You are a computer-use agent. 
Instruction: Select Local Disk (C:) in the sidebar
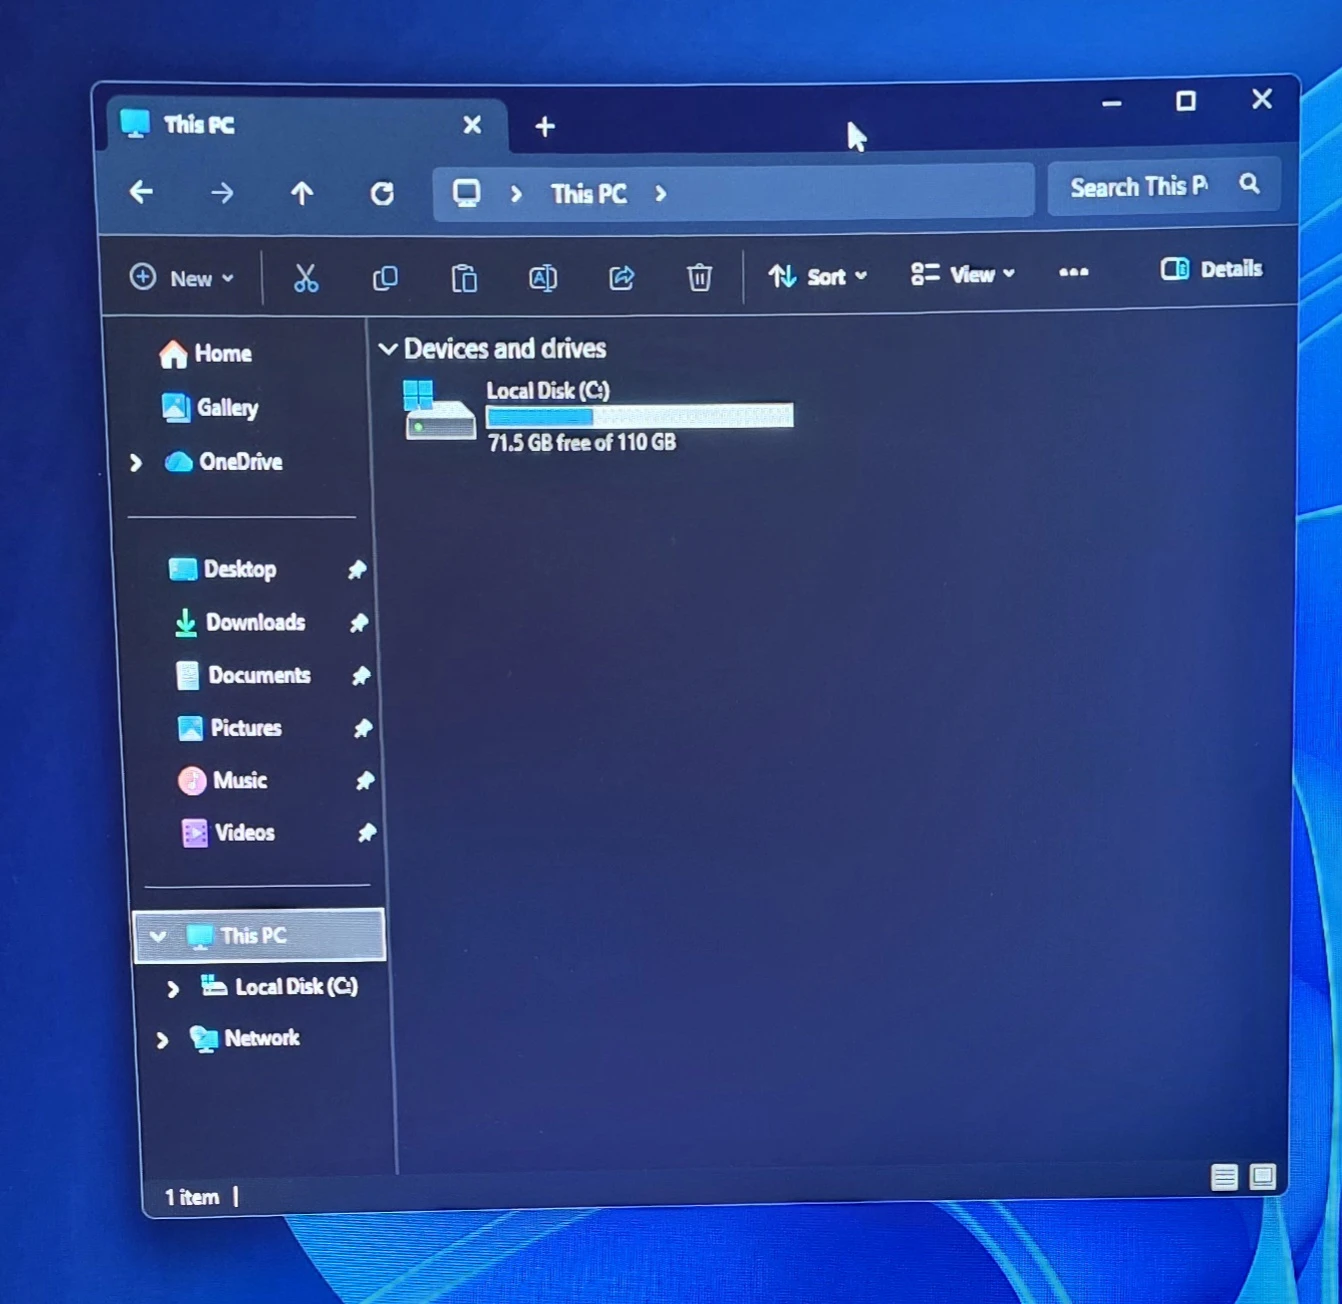[x=280, y=987]
